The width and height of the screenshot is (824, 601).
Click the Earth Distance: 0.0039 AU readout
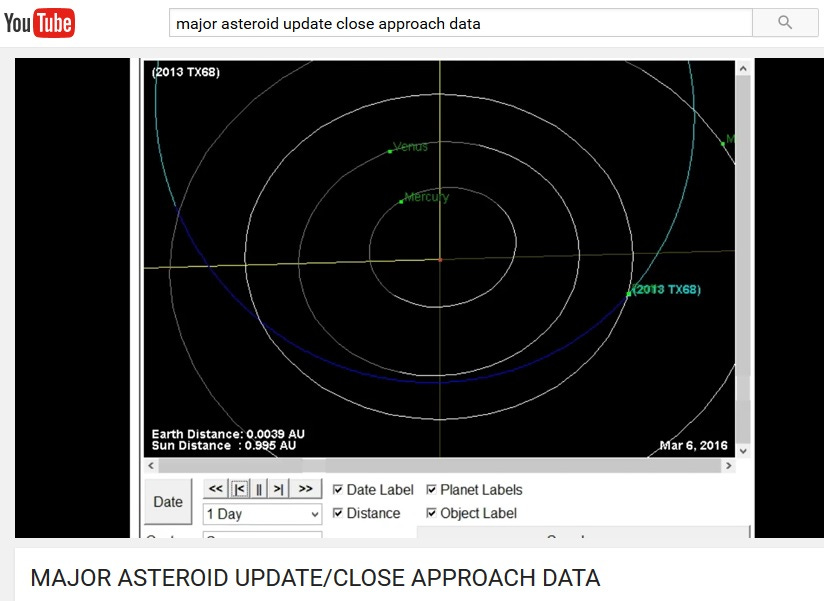click(x=228, y=434)
